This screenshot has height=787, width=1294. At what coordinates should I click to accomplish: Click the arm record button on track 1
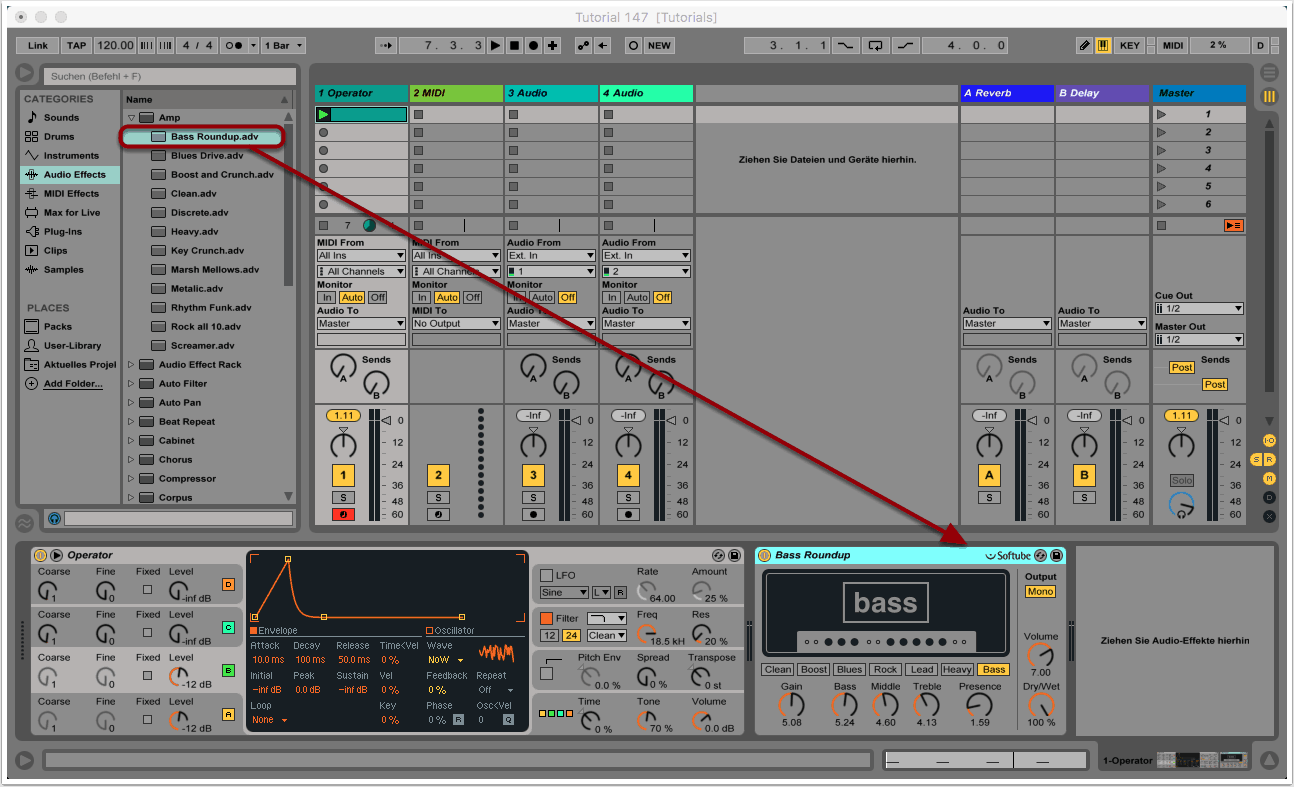(343, 514)
